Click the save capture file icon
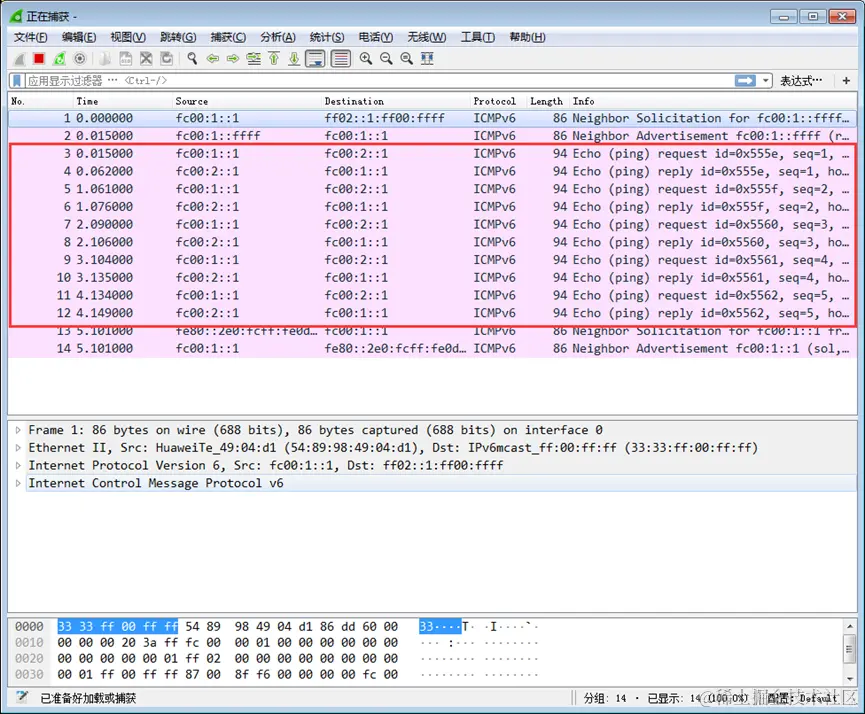 126,58
